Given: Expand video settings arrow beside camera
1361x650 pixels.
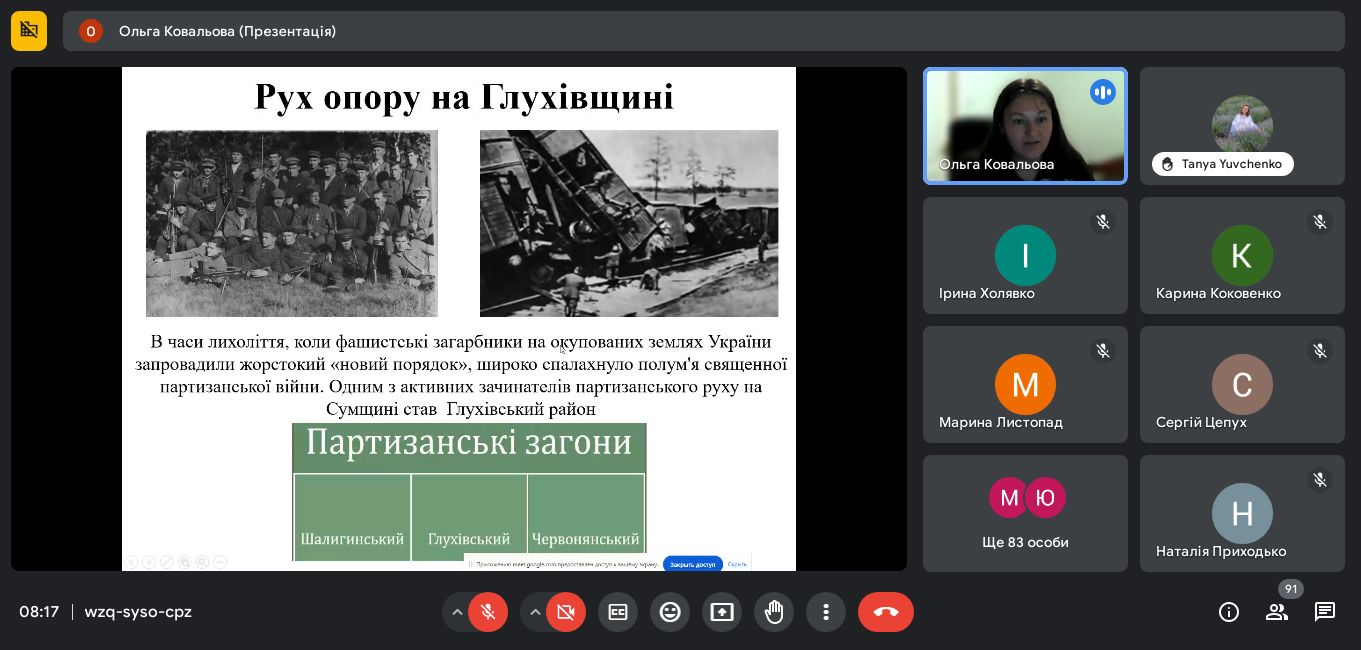Looking at the screenshot, I should click(535, 612).
